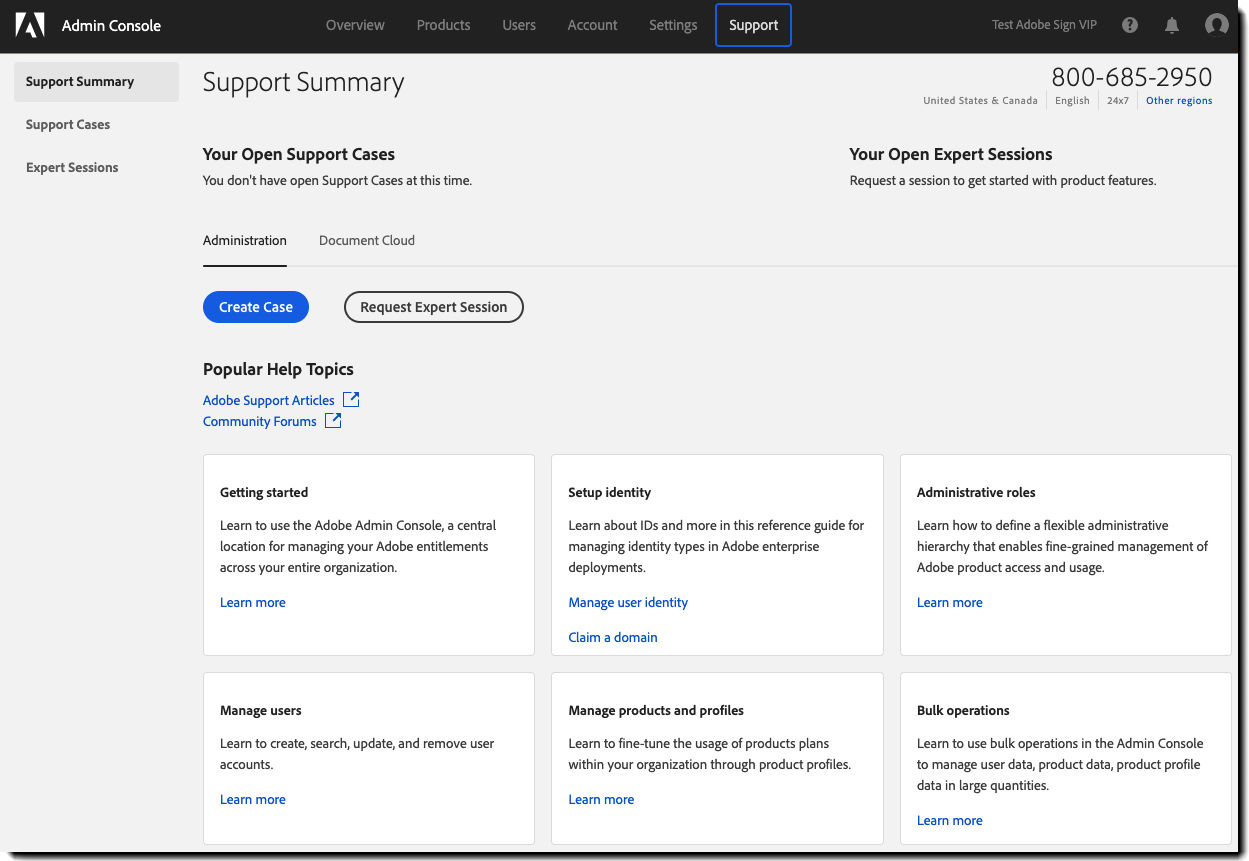Click the United States & Canada label

click(x=980, y=101)
